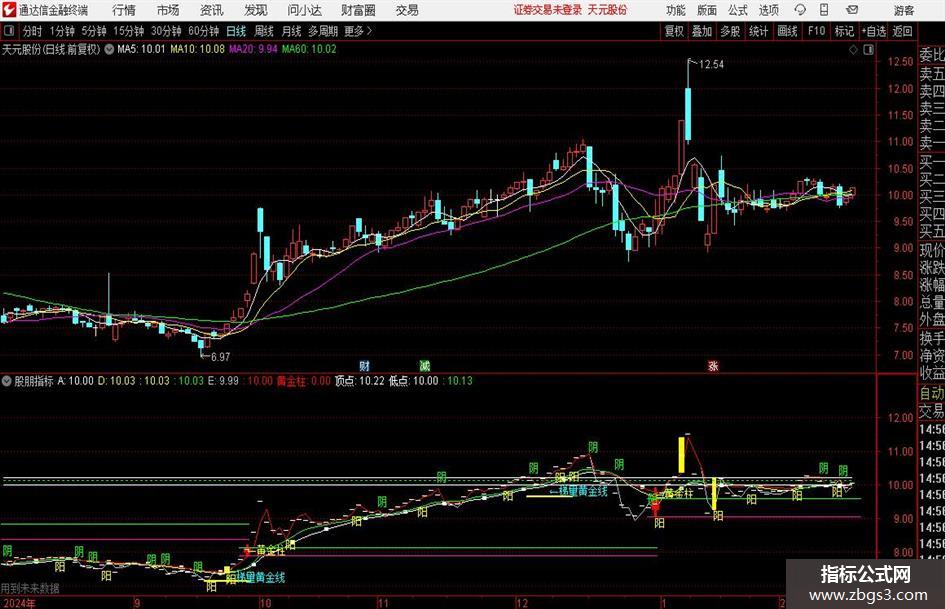Select the 日线 daily chart tab
This screenshot has width=945, height=609.
coord(236,31)
